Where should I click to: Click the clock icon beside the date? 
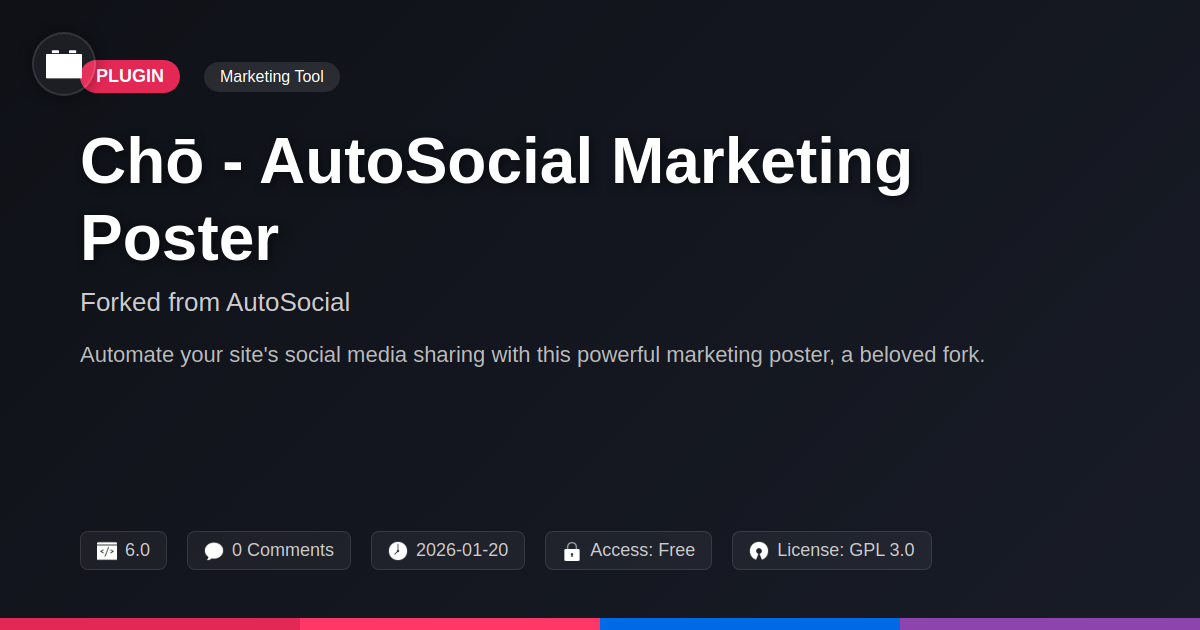coord(398,551)
